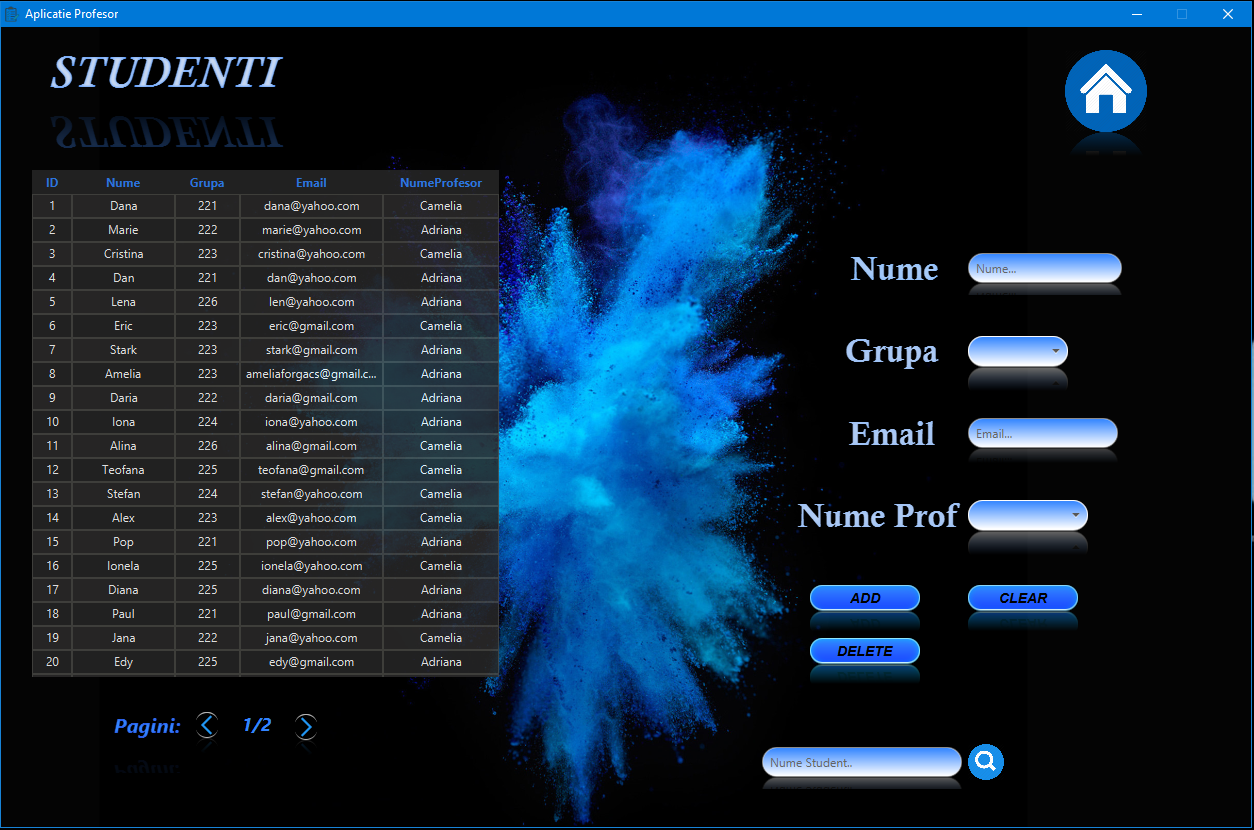Click the application icon in title bar
Screen dimensions: 1254x830
pyautogui.click(x=12, y=14)
